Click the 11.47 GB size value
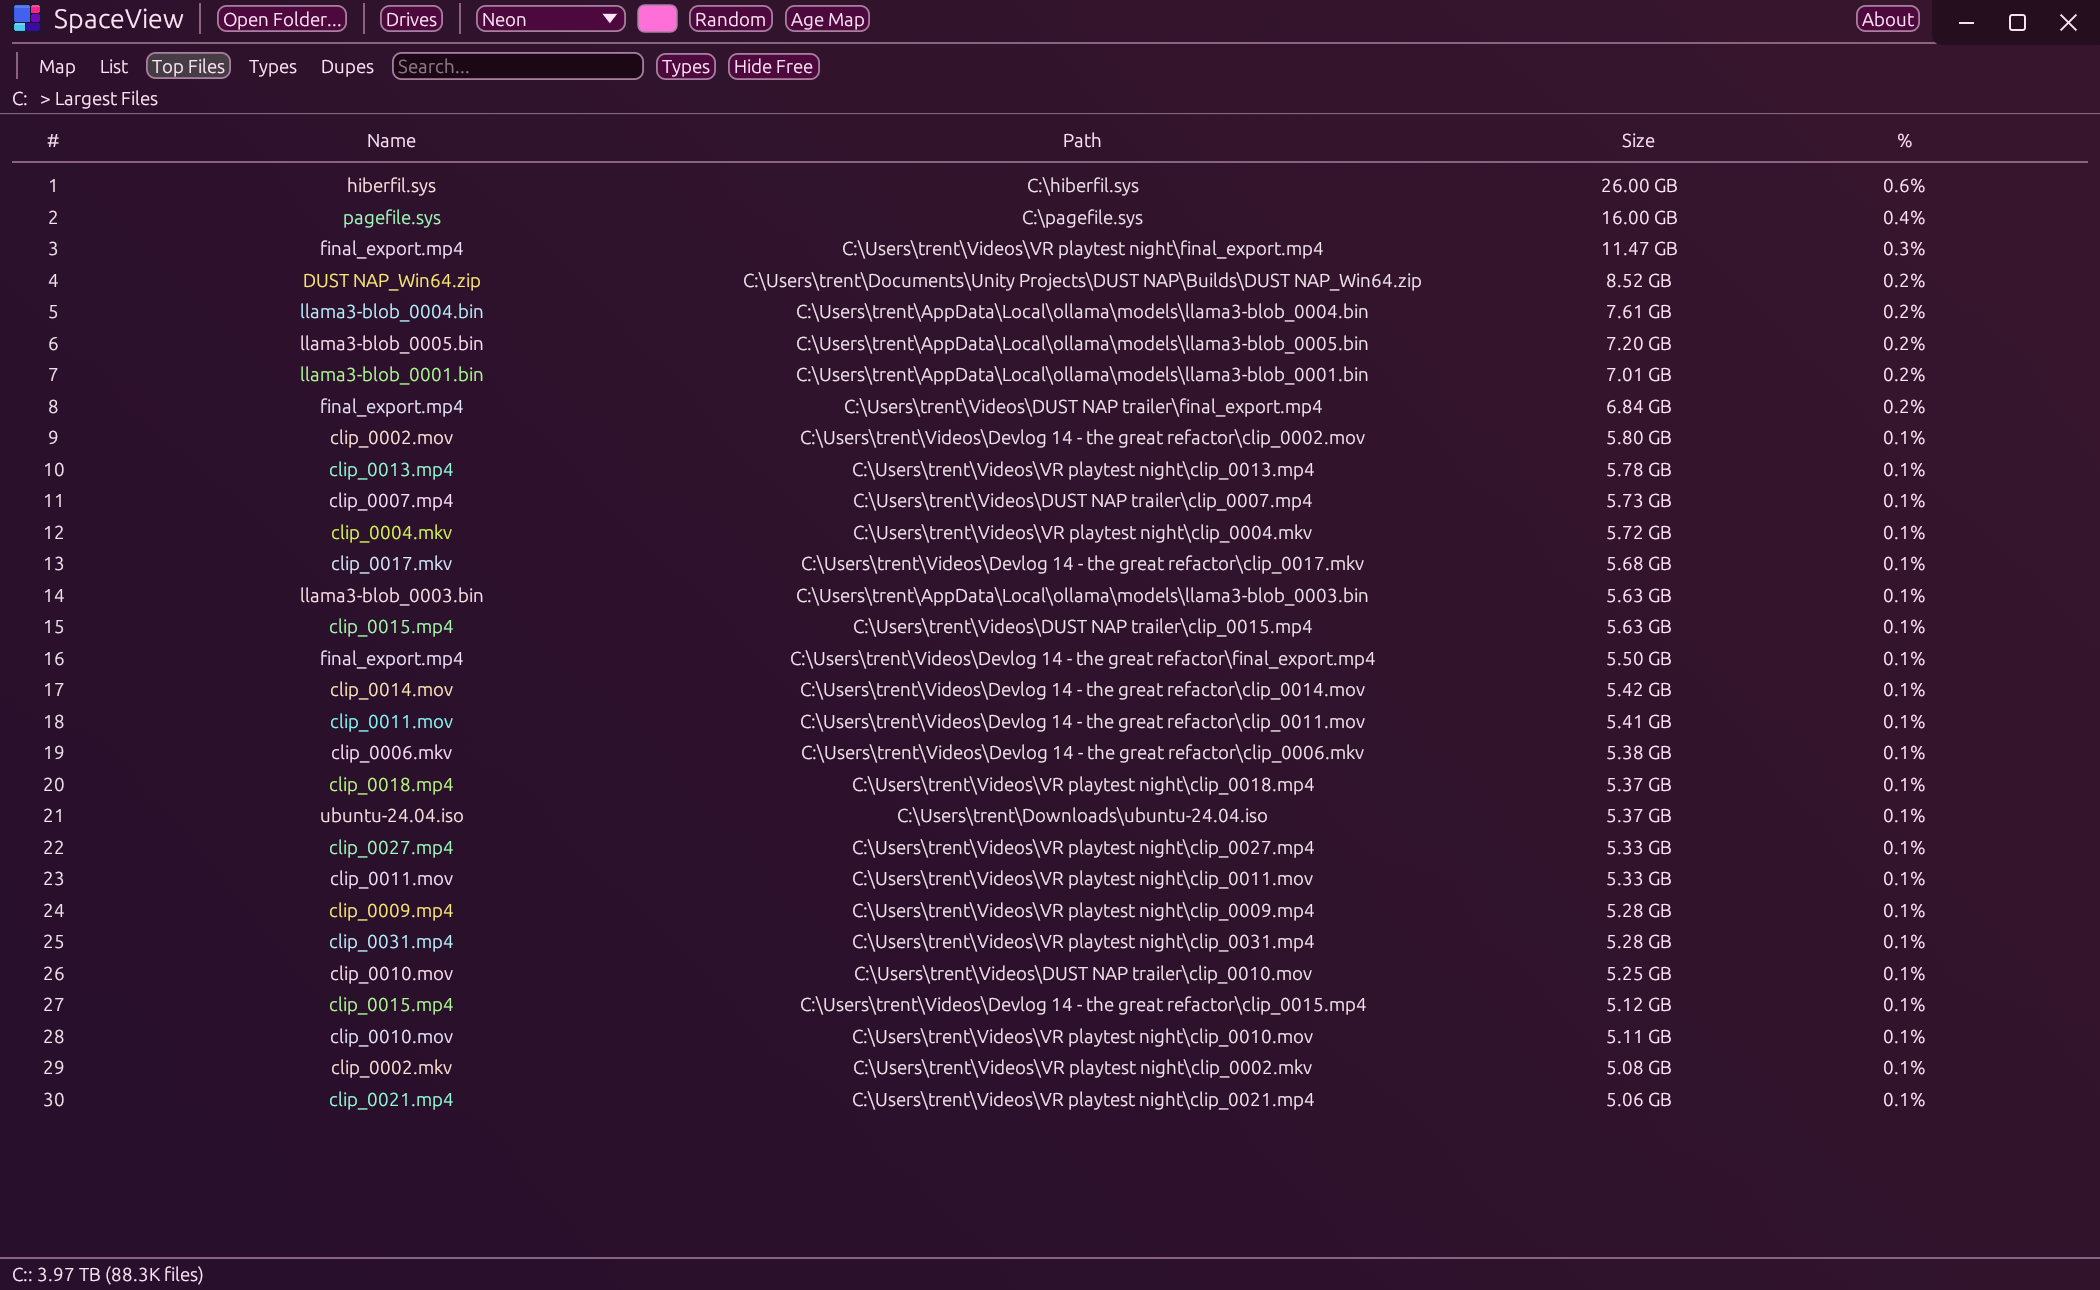 1638,248
